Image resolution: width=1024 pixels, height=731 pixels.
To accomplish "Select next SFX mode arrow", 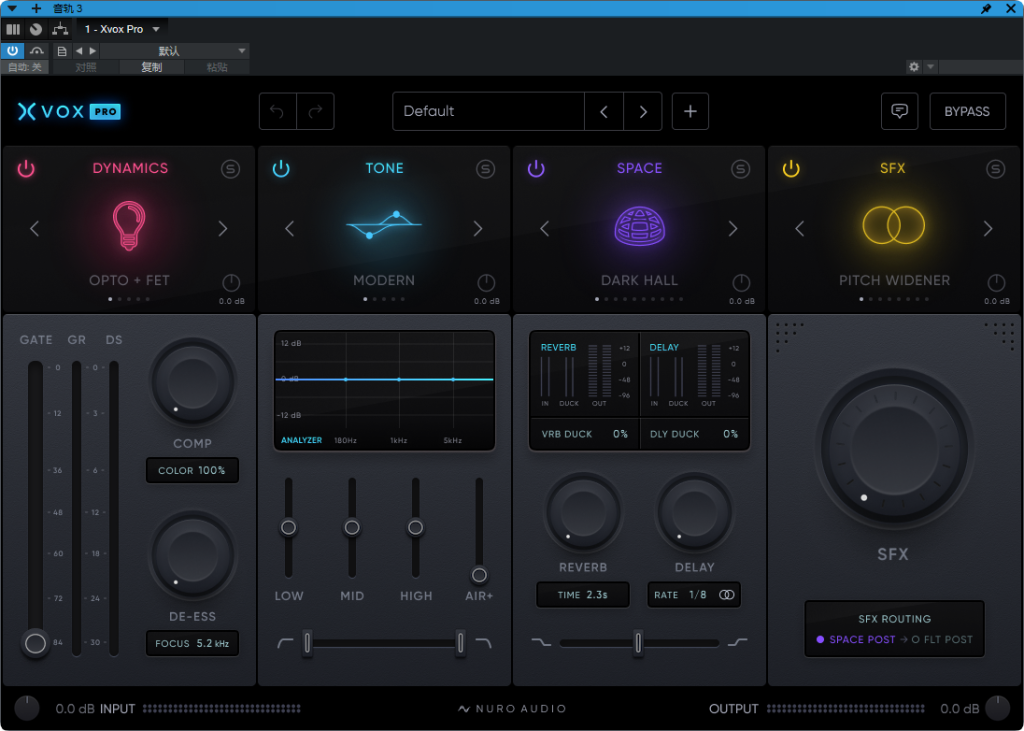I will pyautogui.click(x=987, y=229).
